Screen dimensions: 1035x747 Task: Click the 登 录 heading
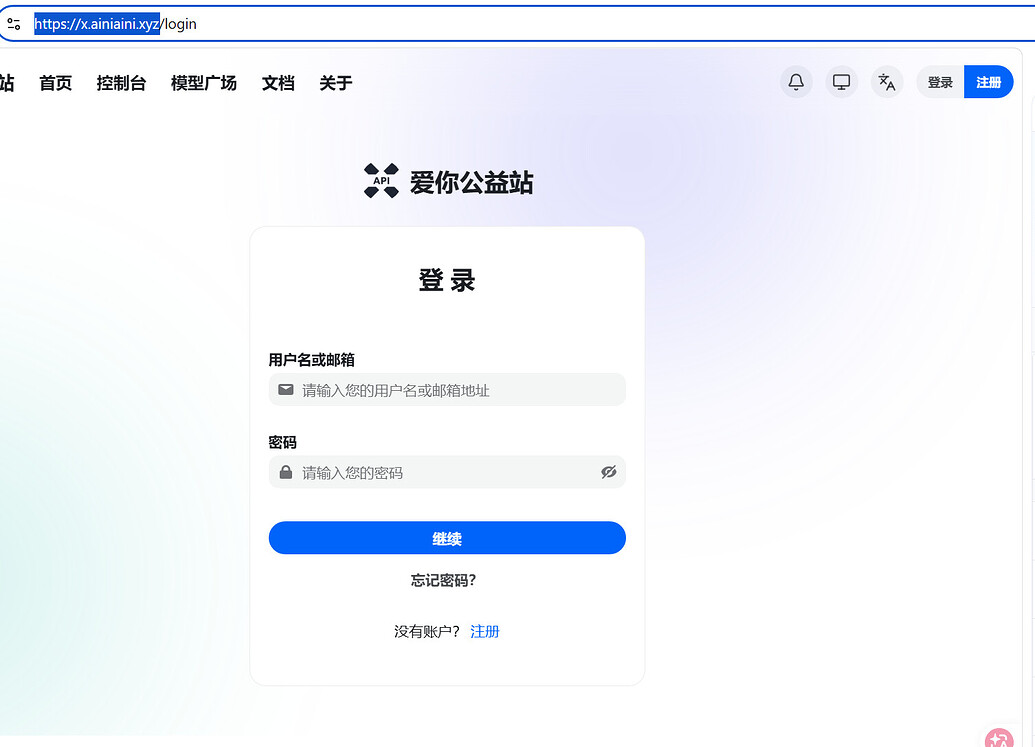pyautogui.click(x=447, y=280)
